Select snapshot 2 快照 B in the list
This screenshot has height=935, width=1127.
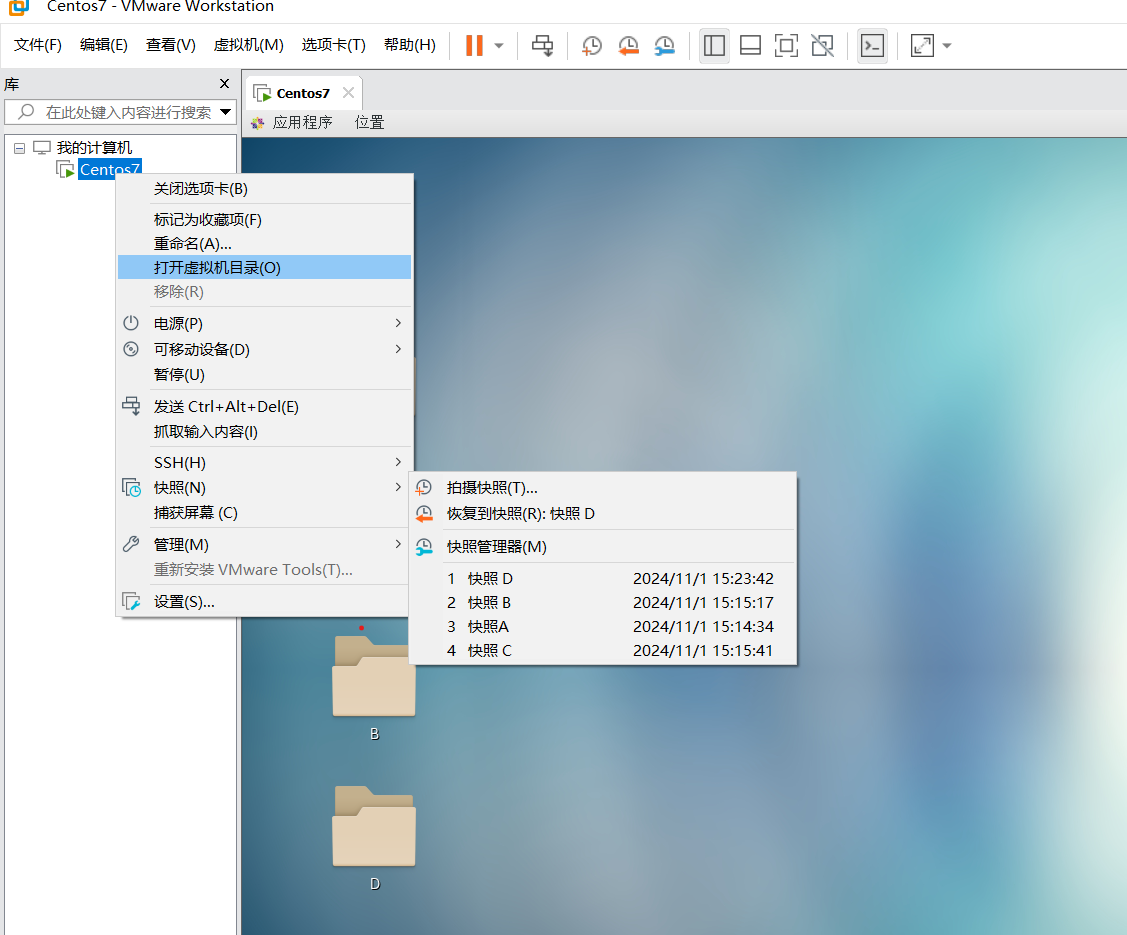[x=603, y=602]
